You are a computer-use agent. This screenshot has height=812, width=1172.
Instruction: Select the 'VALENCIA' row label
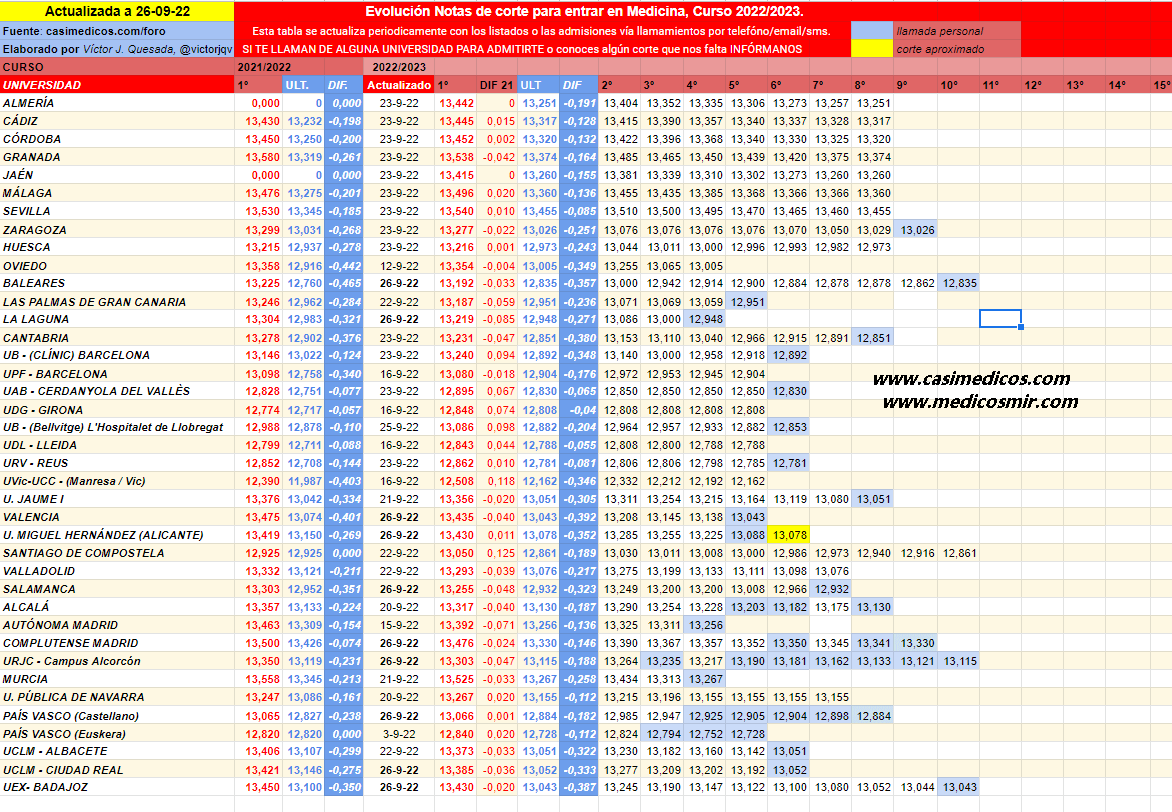(117, 517)
